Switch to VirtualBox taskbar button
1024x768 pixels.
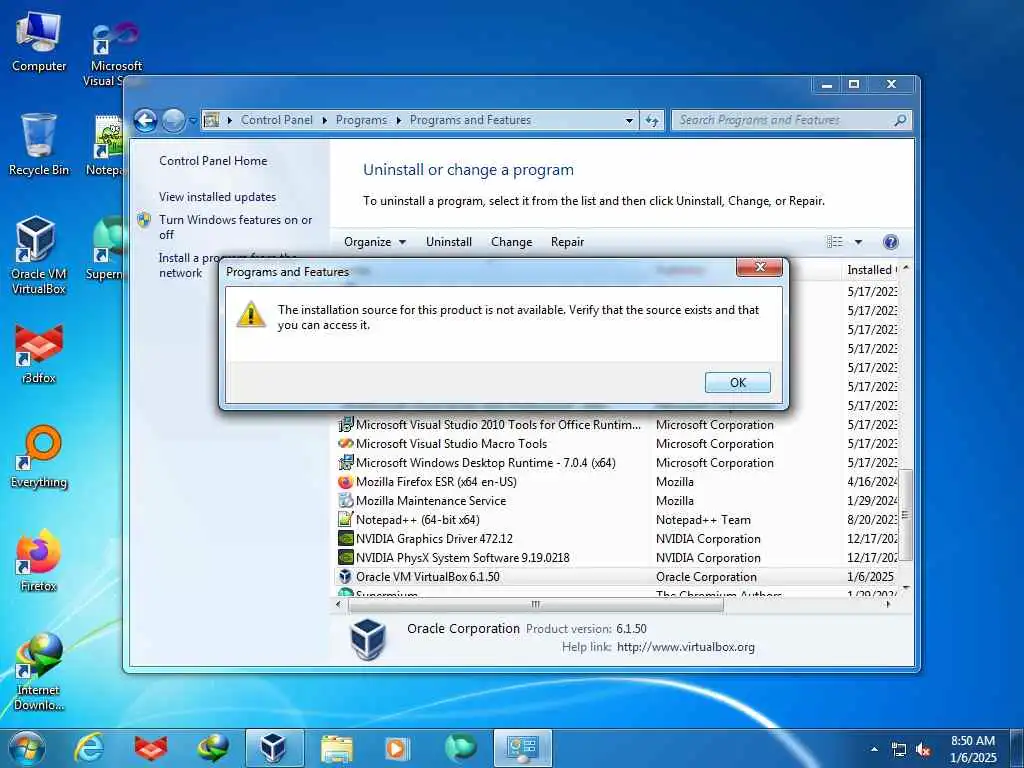(x=274, y=748)
